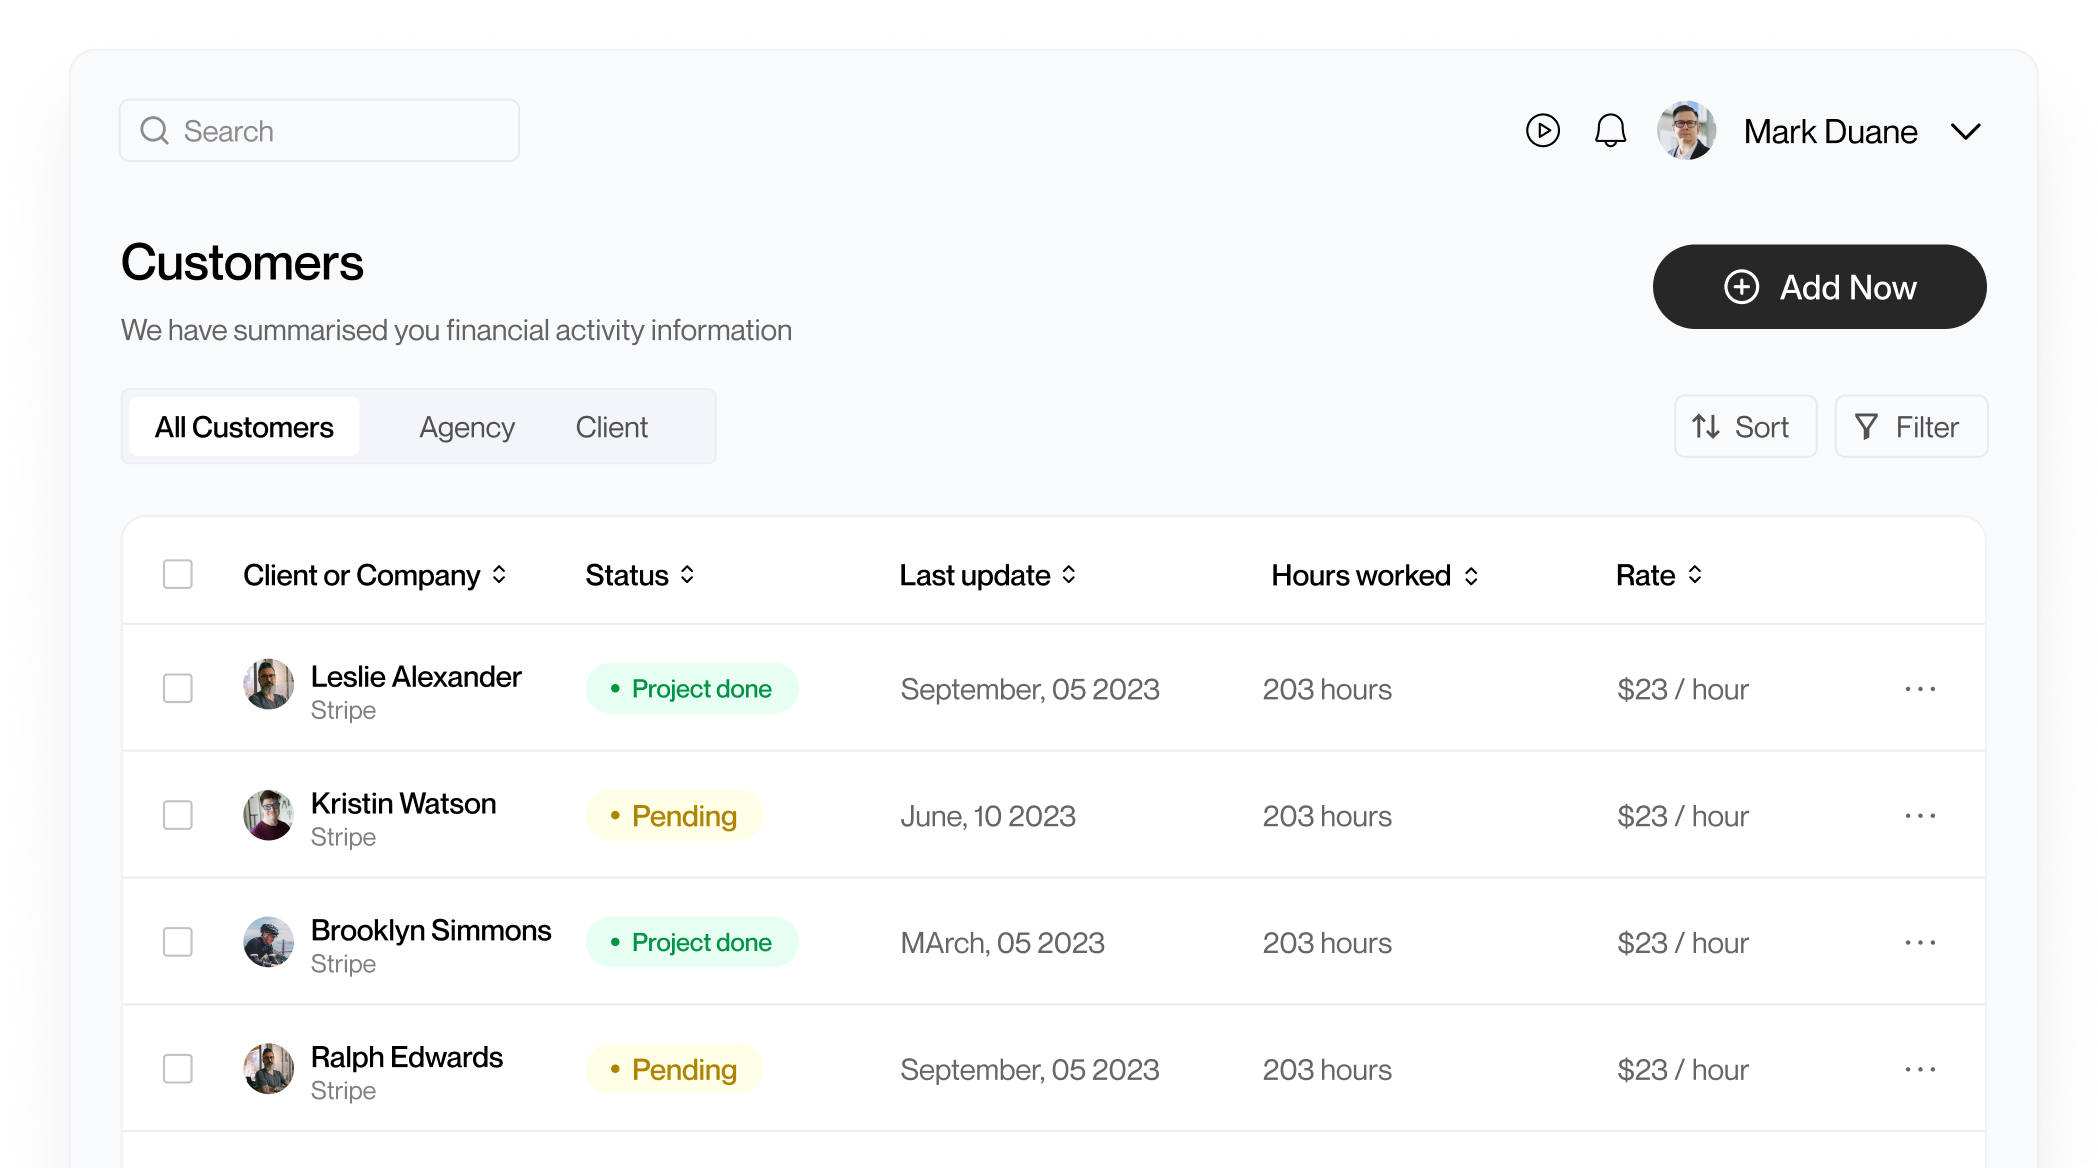Open more options for Leslie Alexander row
Image resolution: width=2098 pixels, height=1168 pixels.
(x=1920, y=689)
